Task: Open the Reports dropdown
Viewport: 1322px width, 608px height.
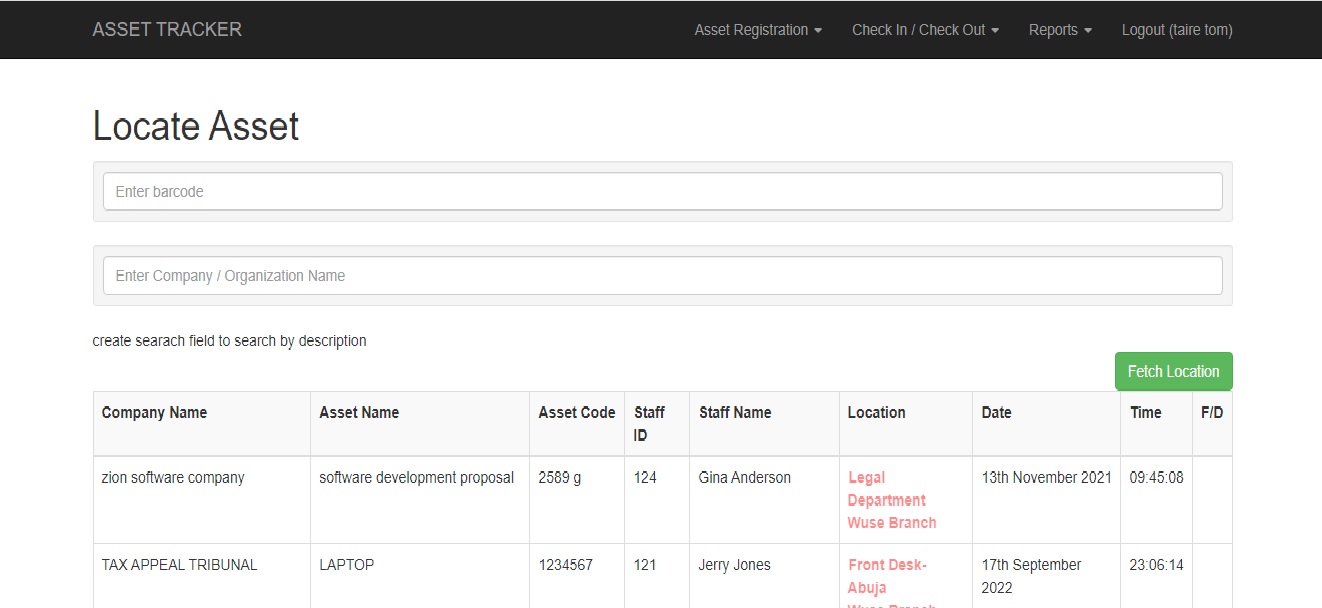Action: (1060, 30)
